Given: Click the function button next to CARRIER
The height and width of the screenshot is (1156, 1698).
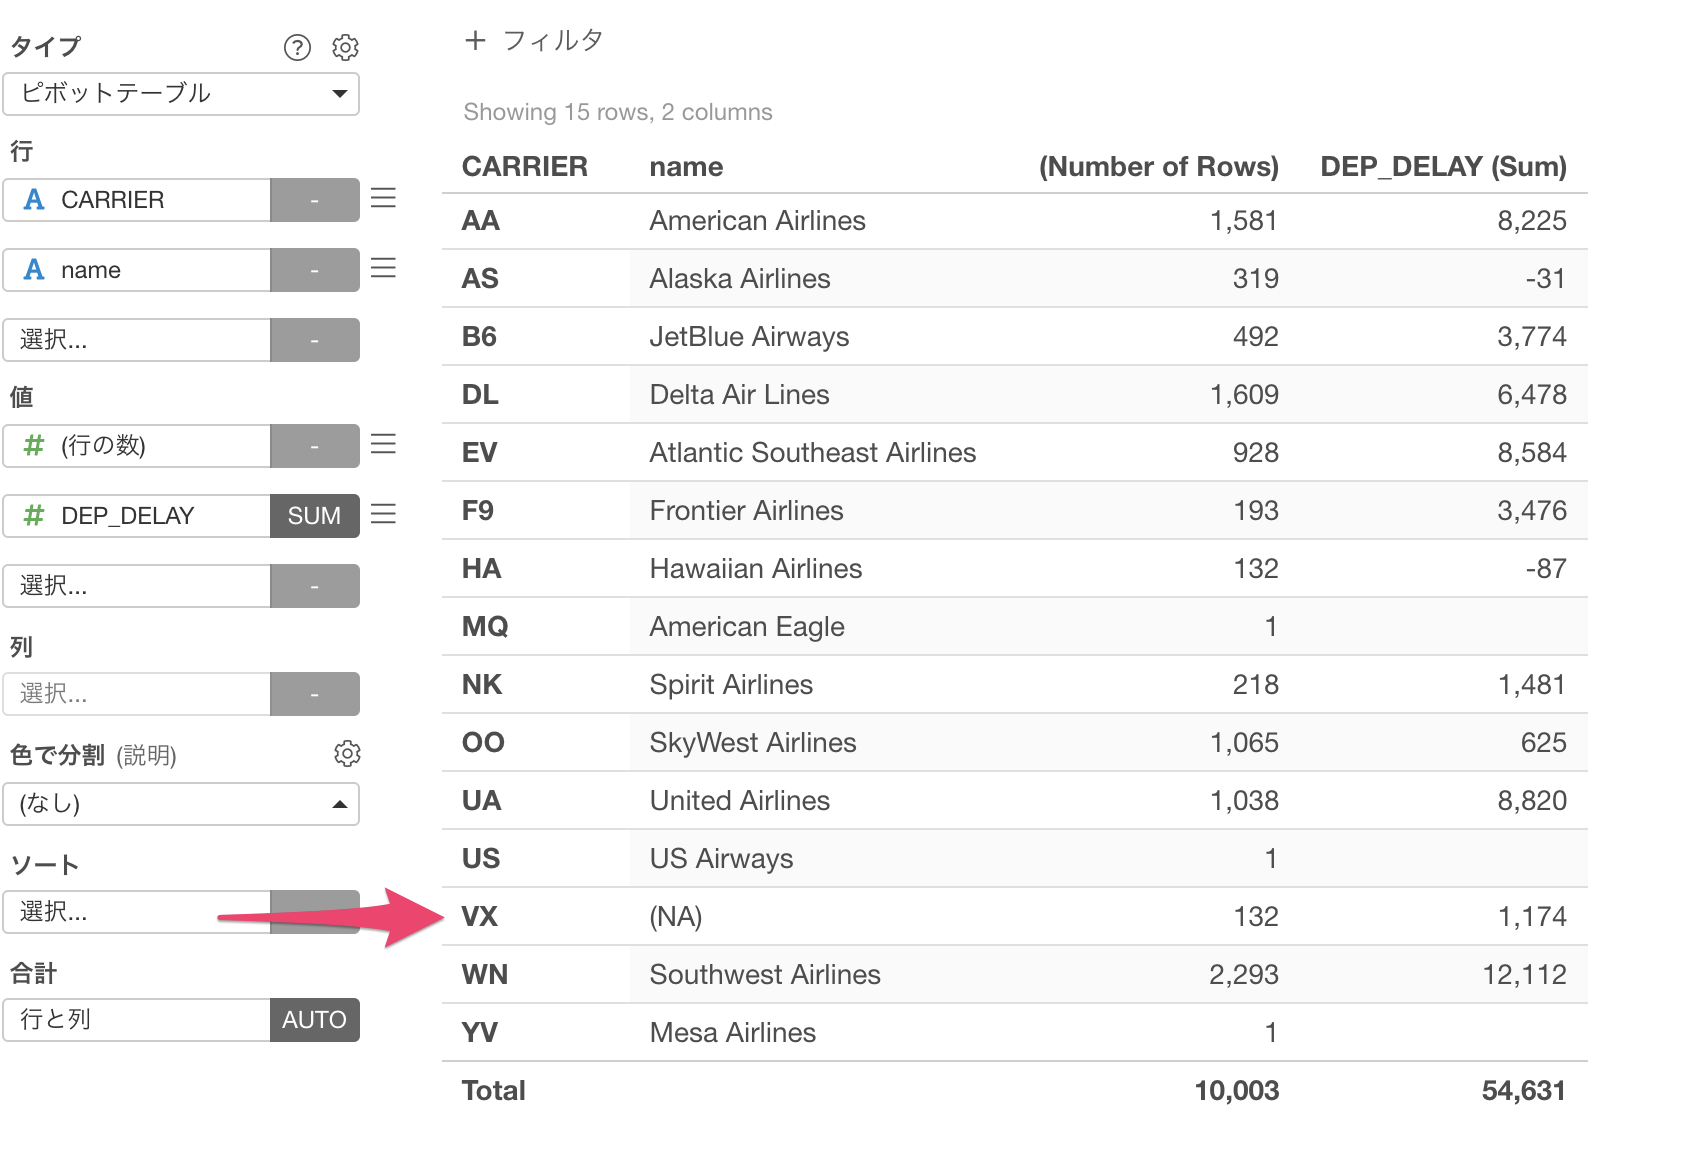Looking at the screenshot, I should click(x=315, y=200).
